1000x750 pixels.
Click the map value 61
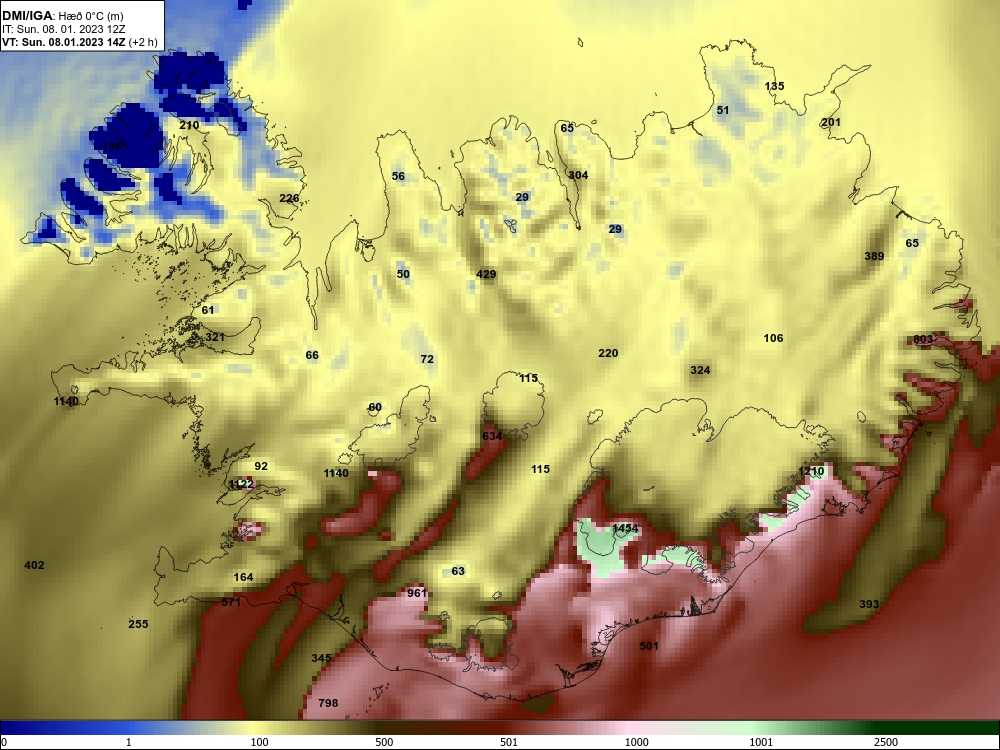pyautogui.click(x=208, y=310)
